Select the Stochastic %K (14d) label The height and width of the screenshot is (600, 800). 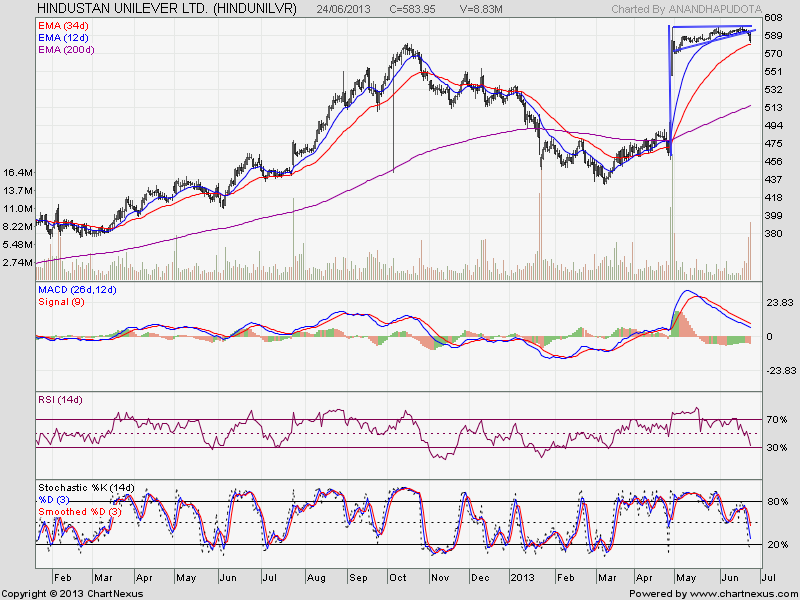tap(86, 488)
